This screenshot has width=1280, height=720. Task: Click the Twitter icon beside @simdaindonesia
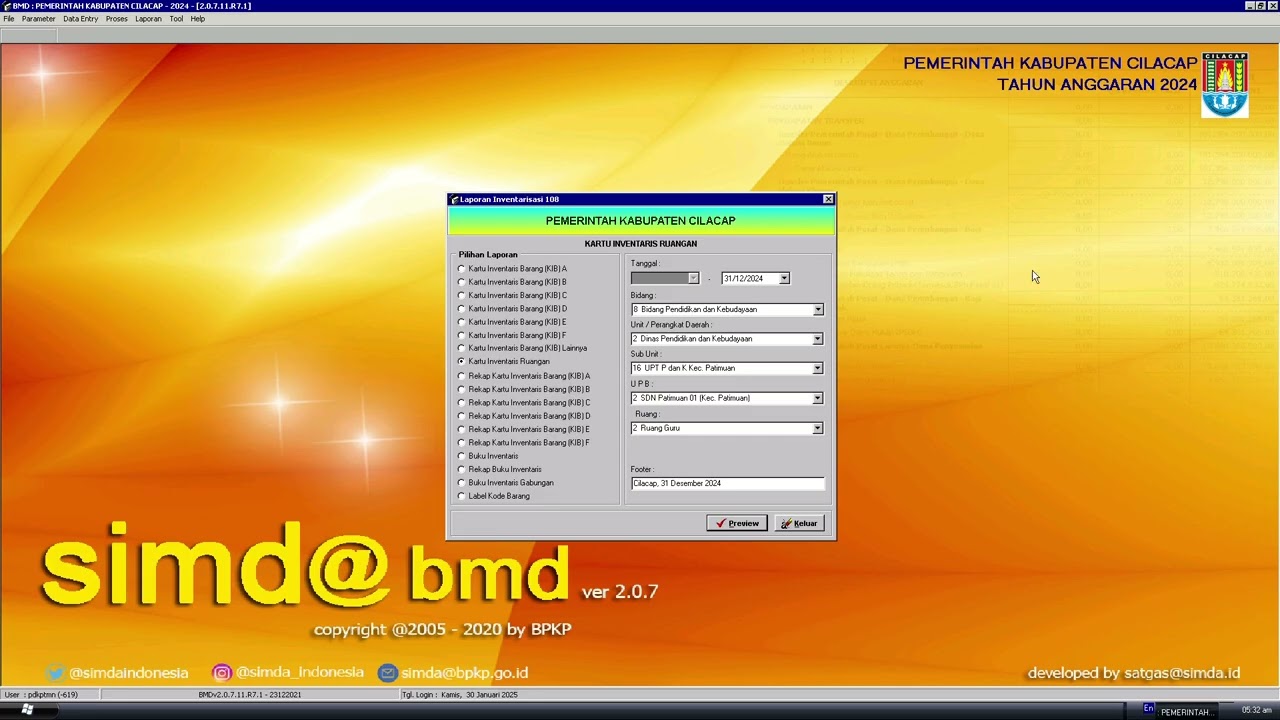pyautogui.click(x=55, y=673)
